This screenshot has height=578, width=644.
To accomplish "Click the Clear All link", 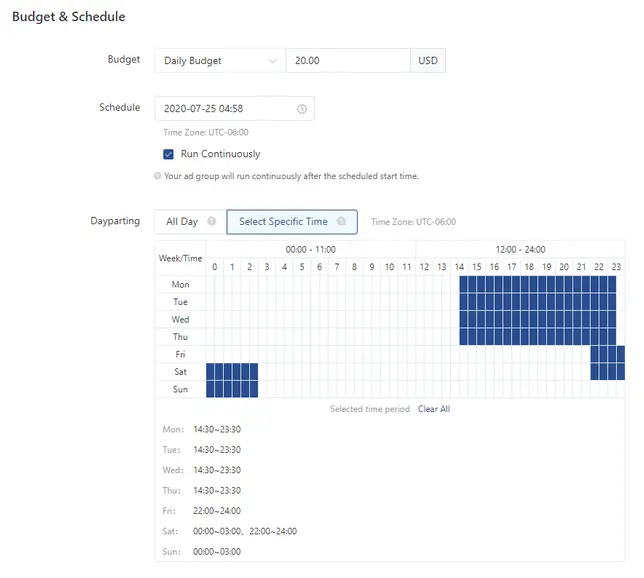I will pos(434,409).
